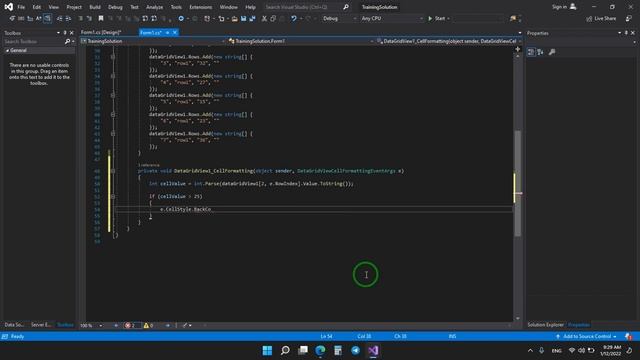The height and width of the screenshot is (360, 640).
Task: Open the Any CPU platform dropdown
Action: click(391, 18)
